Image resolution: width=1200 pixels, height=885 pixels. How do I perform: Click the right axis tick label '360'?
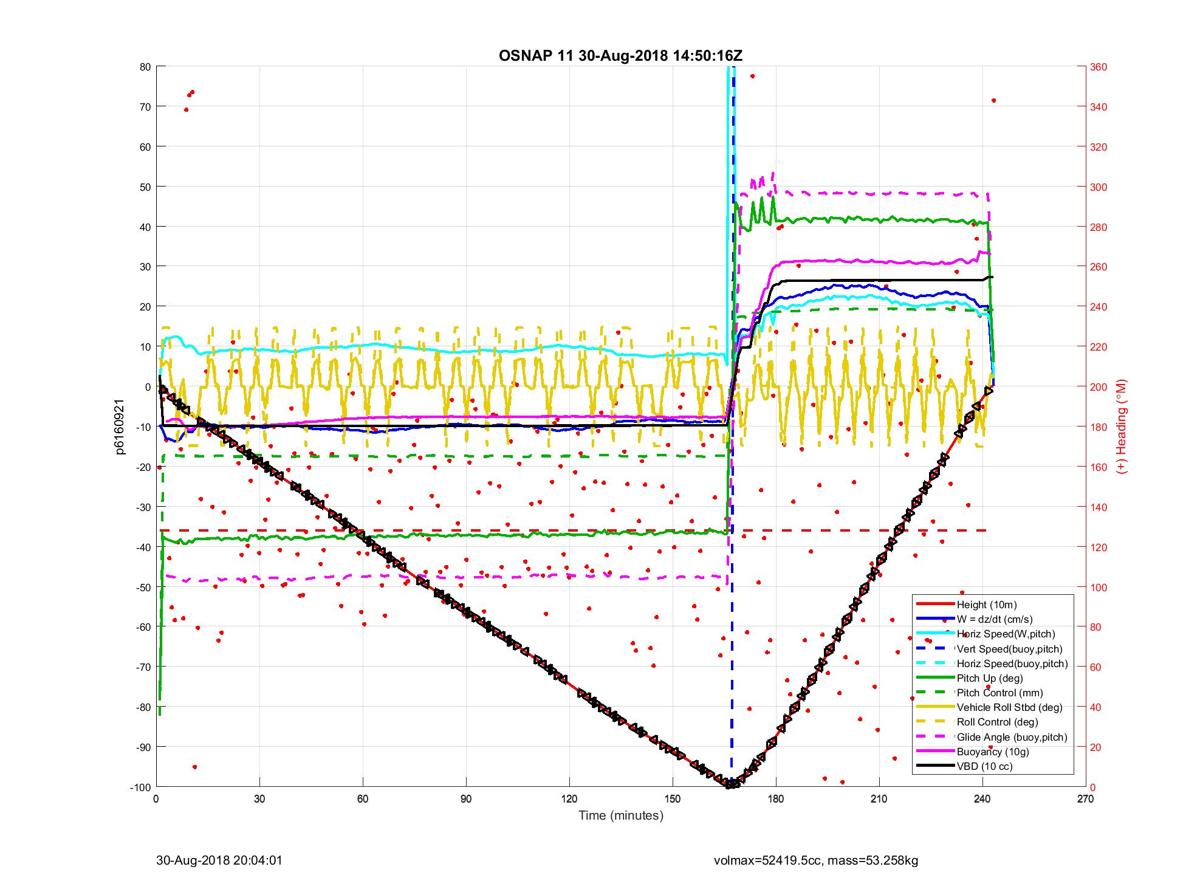[1100, 67]
